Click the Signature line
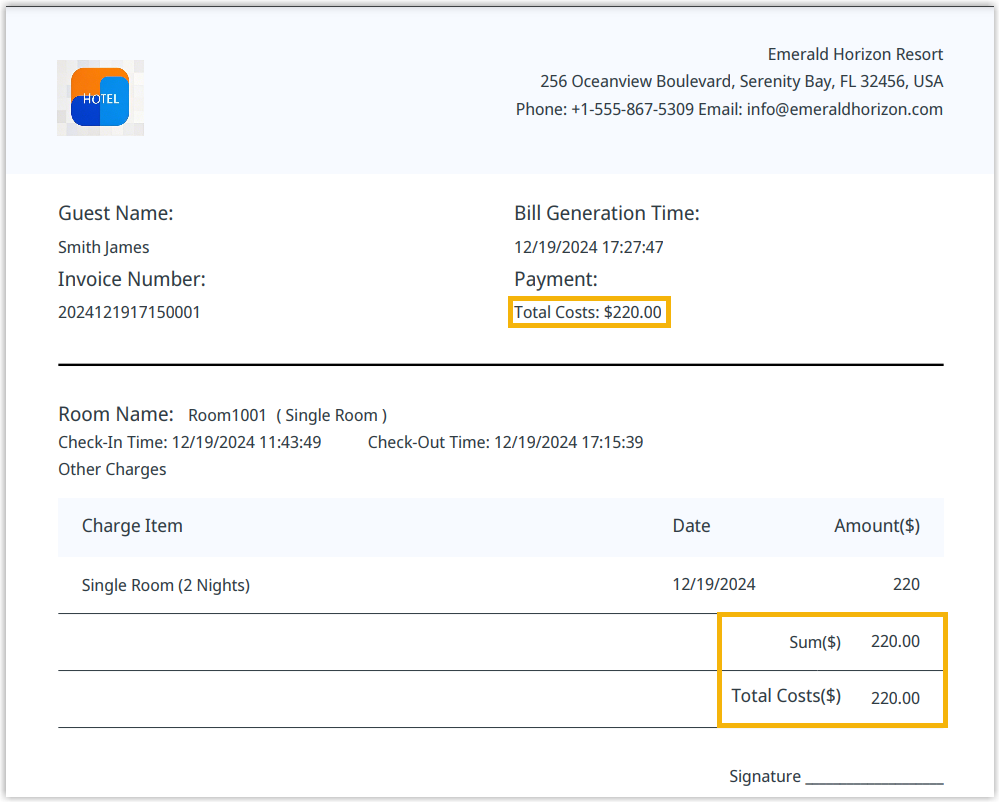 point(873,777)
